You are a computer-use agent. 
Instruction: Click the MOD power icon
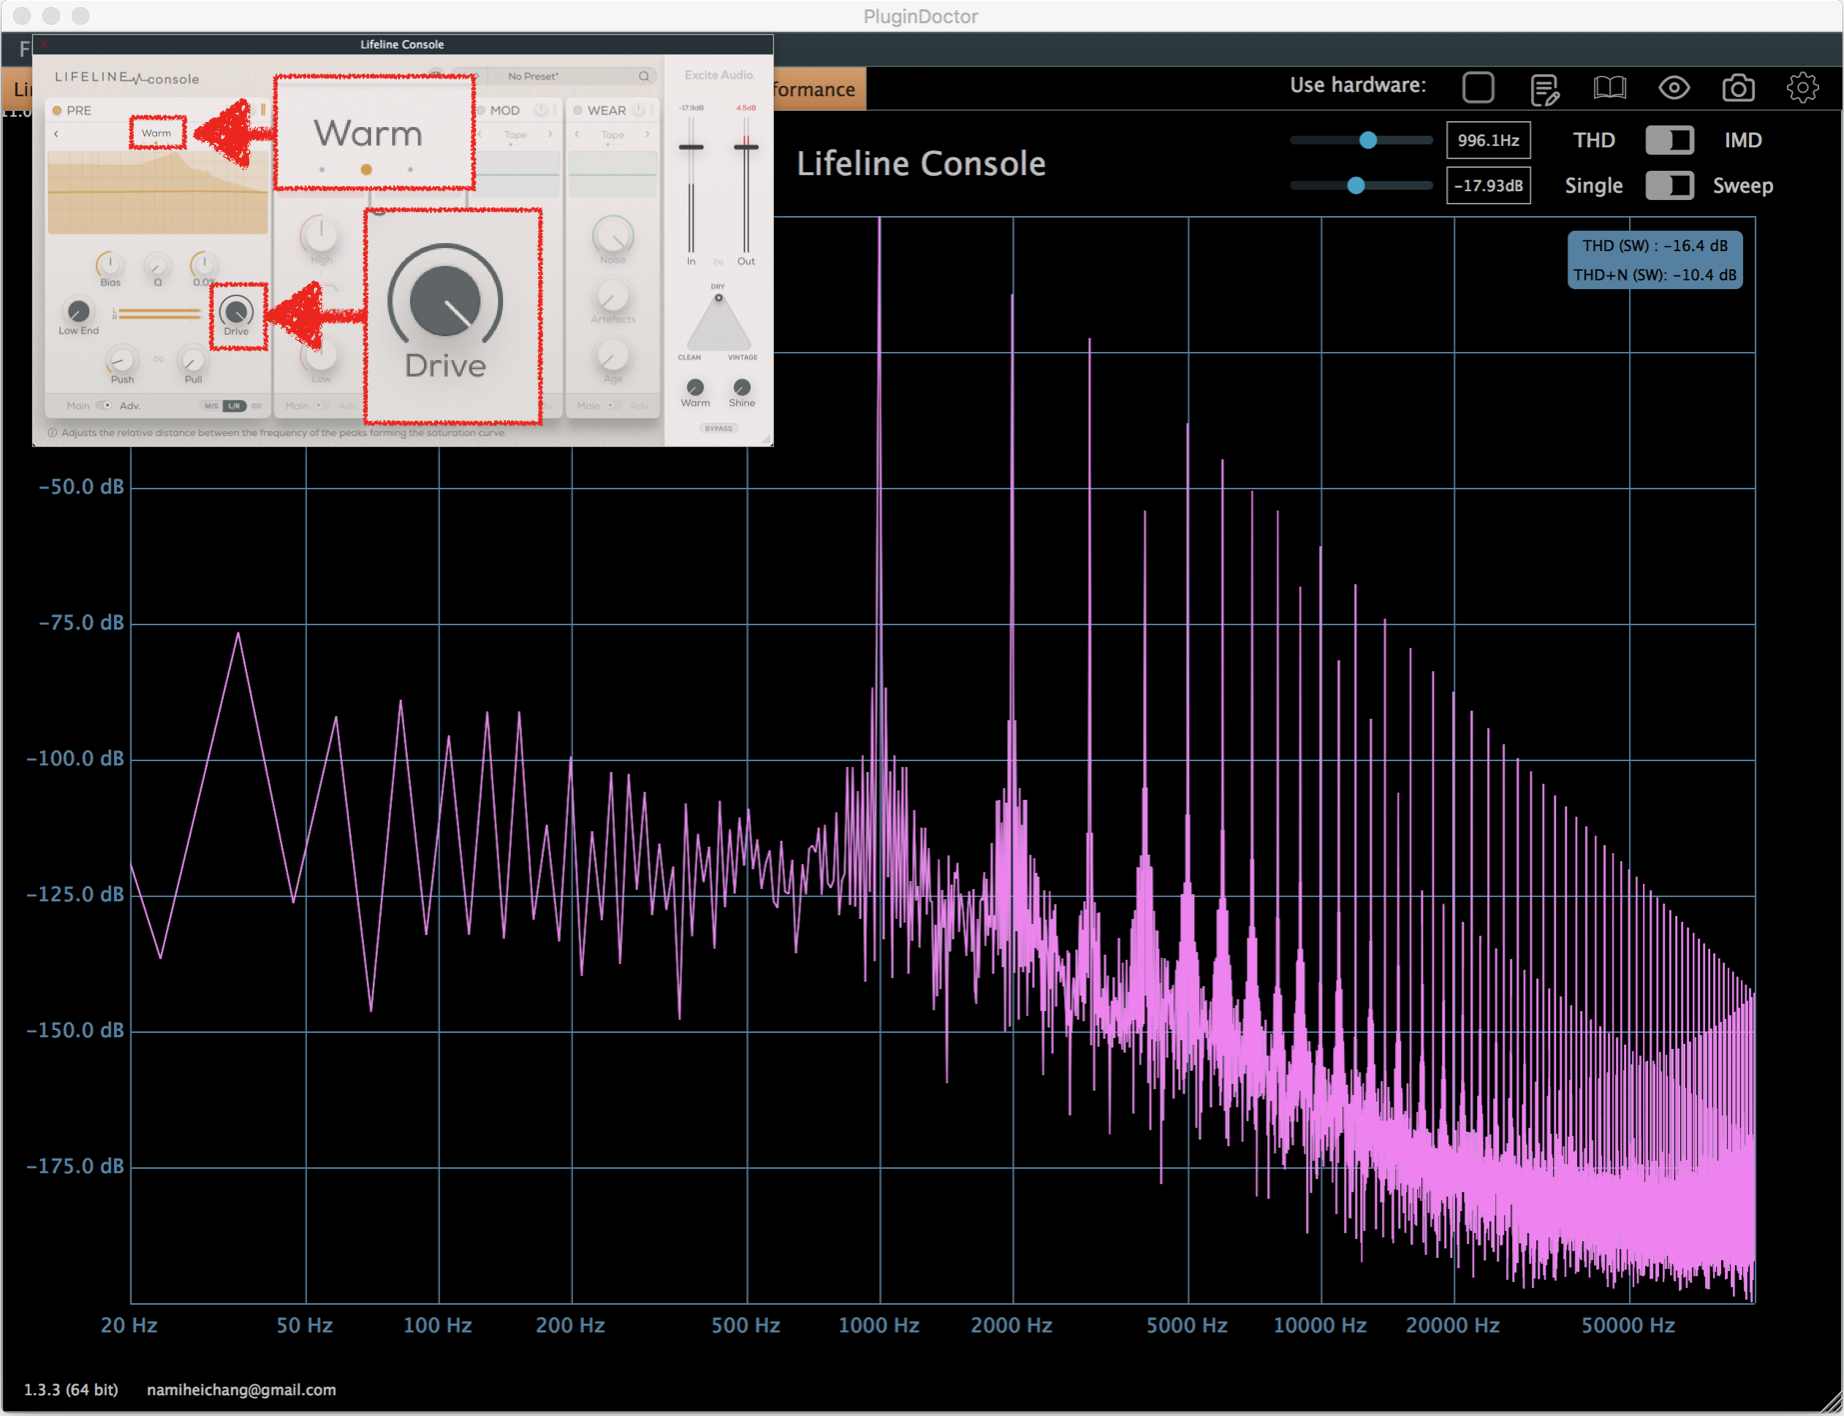click(541, 110)
